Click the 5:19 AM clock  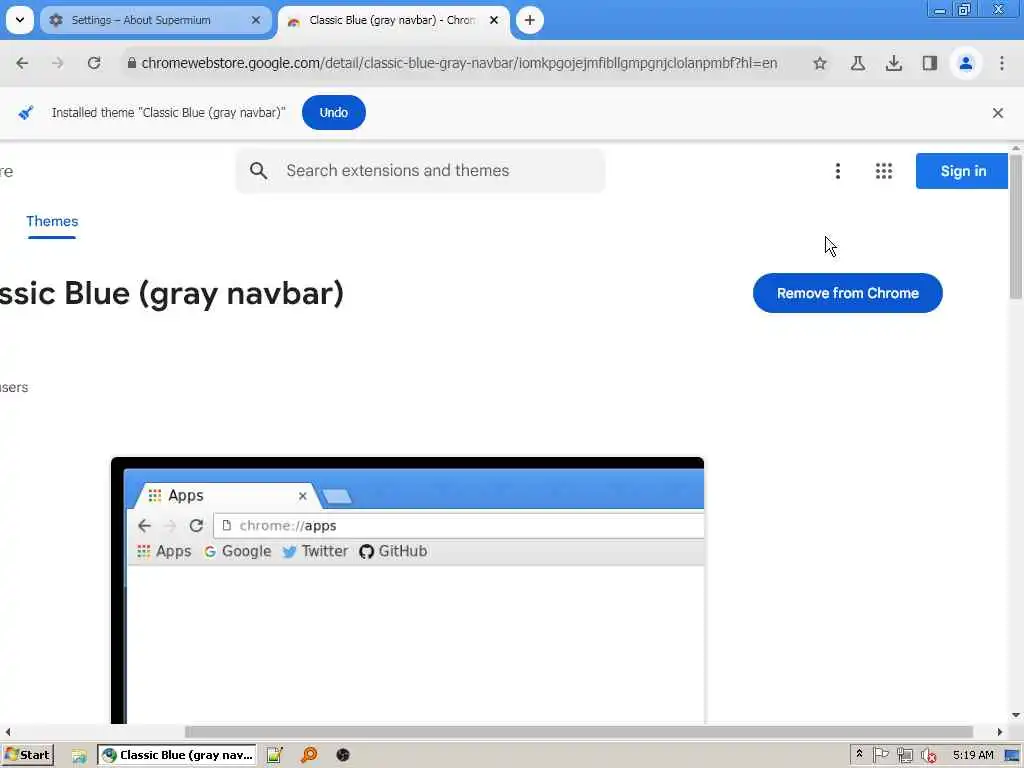(x=972, y=755)
